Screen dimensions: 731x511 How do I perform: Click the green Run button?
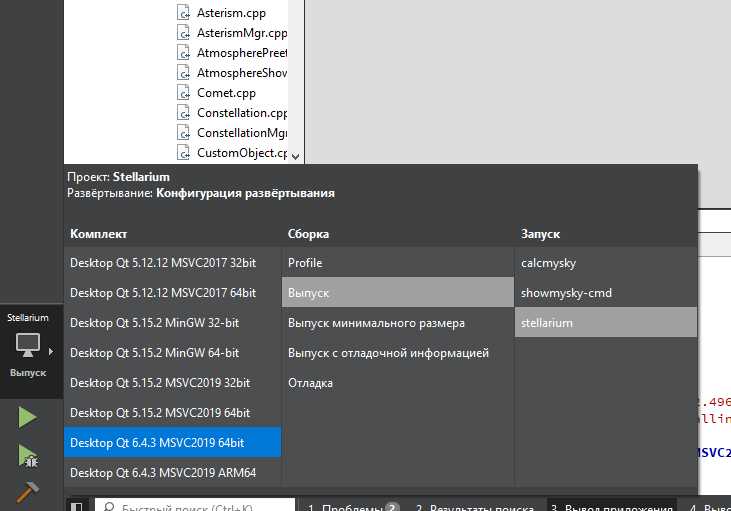pyautogui.click(x=28, y=417)
